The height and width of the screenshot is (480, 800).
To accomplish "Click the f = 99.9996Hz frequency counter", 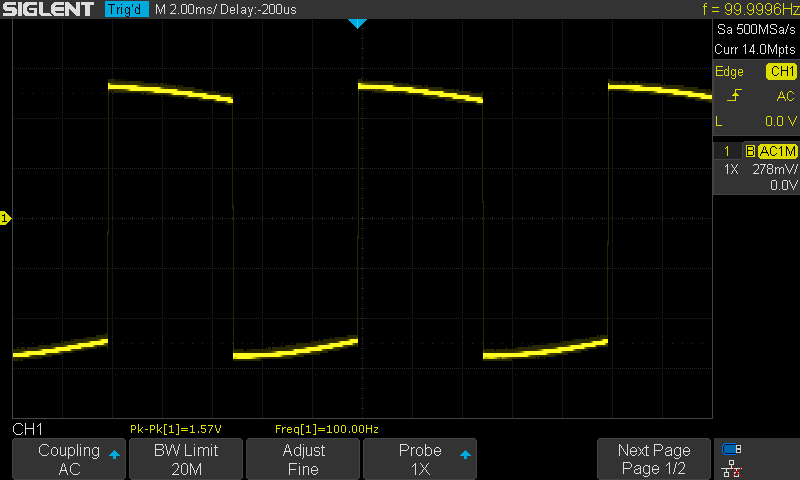I will click(x=751, y=9).
